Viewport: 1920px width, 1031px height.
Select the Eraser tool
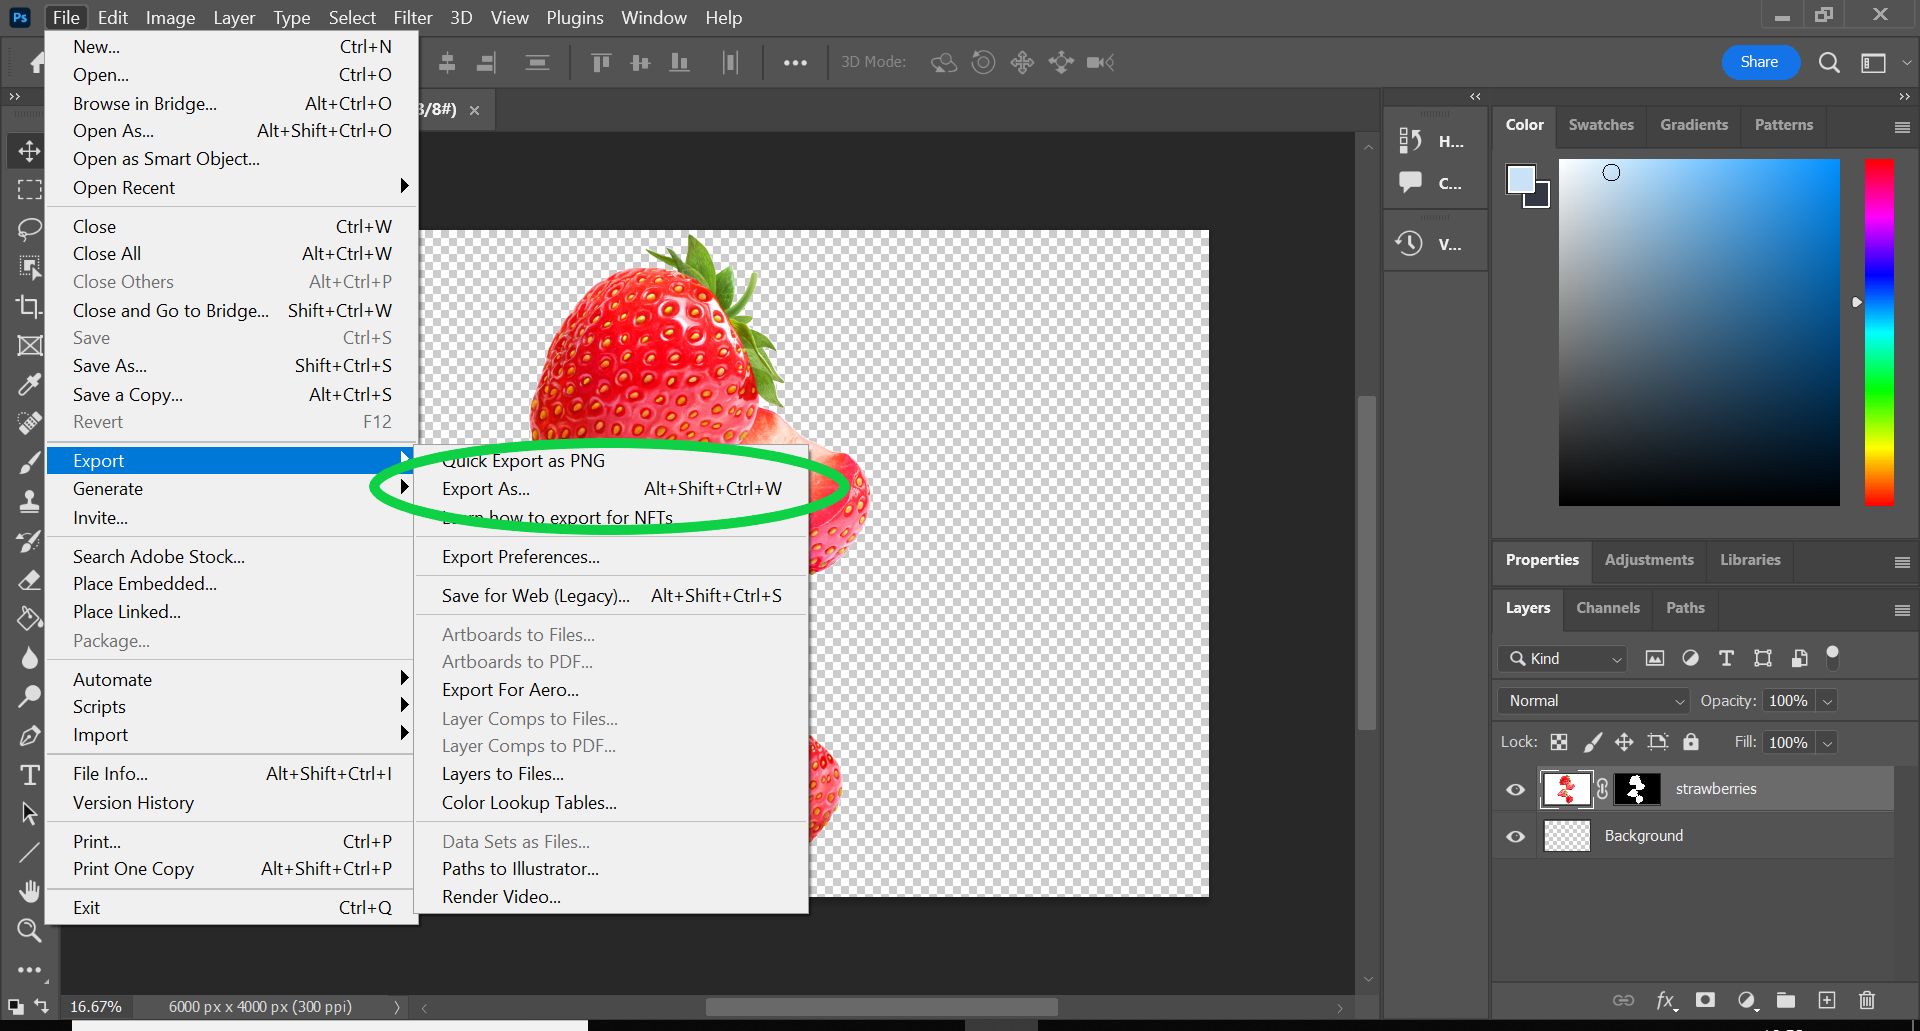(29, 579)
